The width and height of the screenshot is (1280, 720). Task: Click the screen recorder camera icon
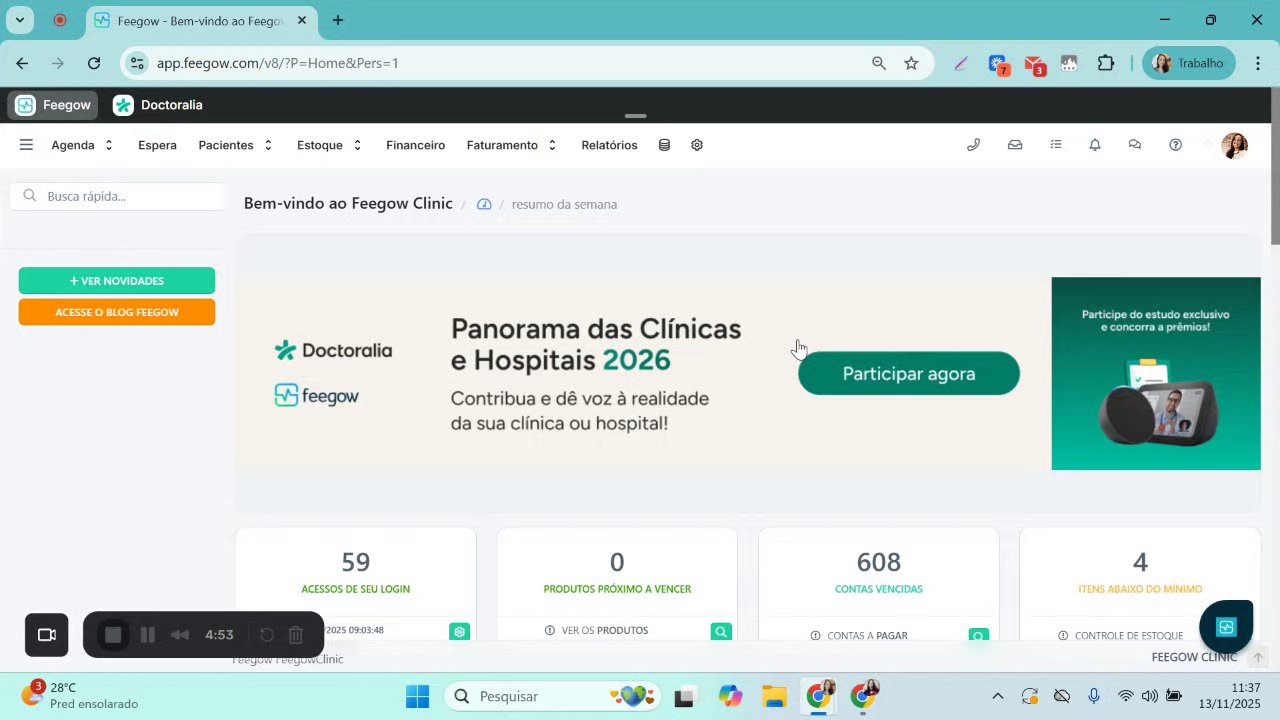point(46,635)
